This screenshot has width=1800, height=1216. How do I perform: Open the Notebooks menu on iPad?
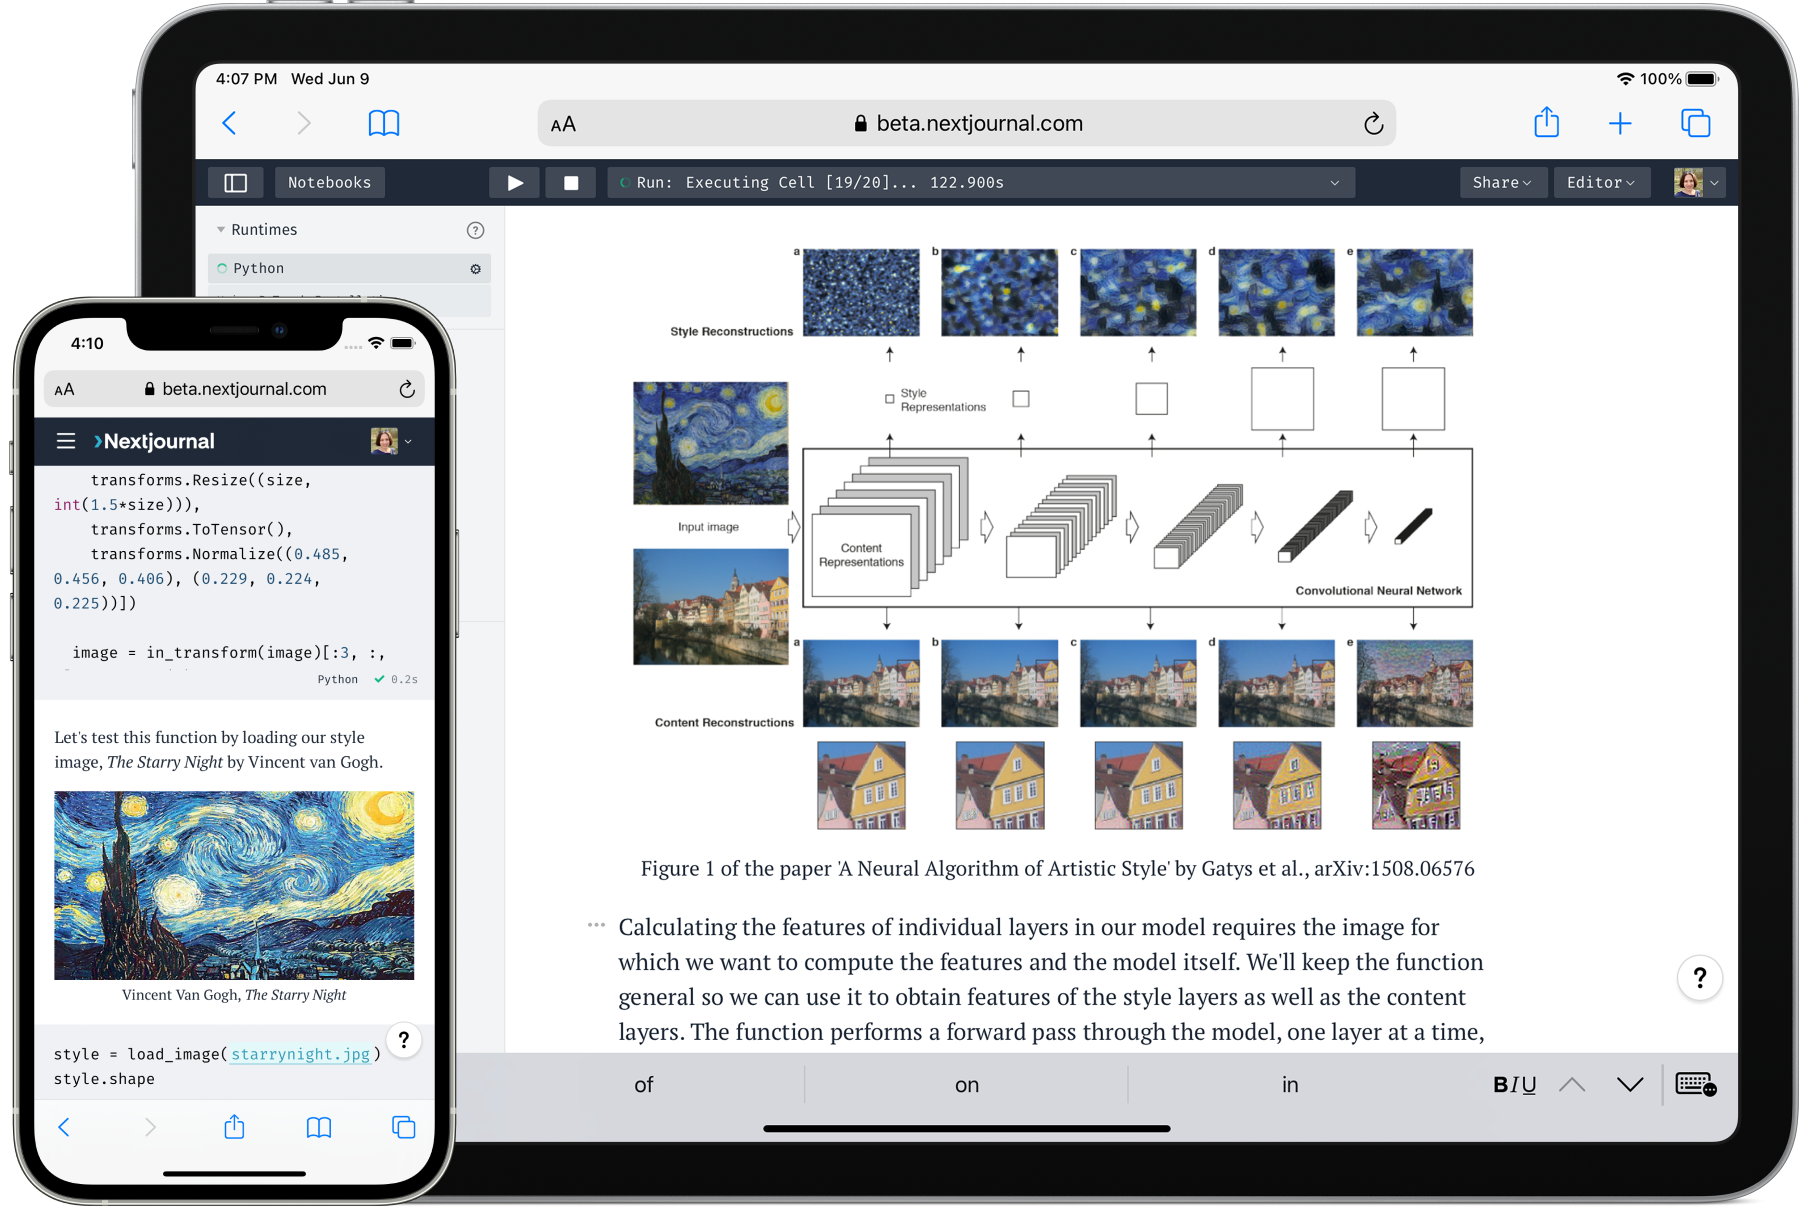click(329, 182)
